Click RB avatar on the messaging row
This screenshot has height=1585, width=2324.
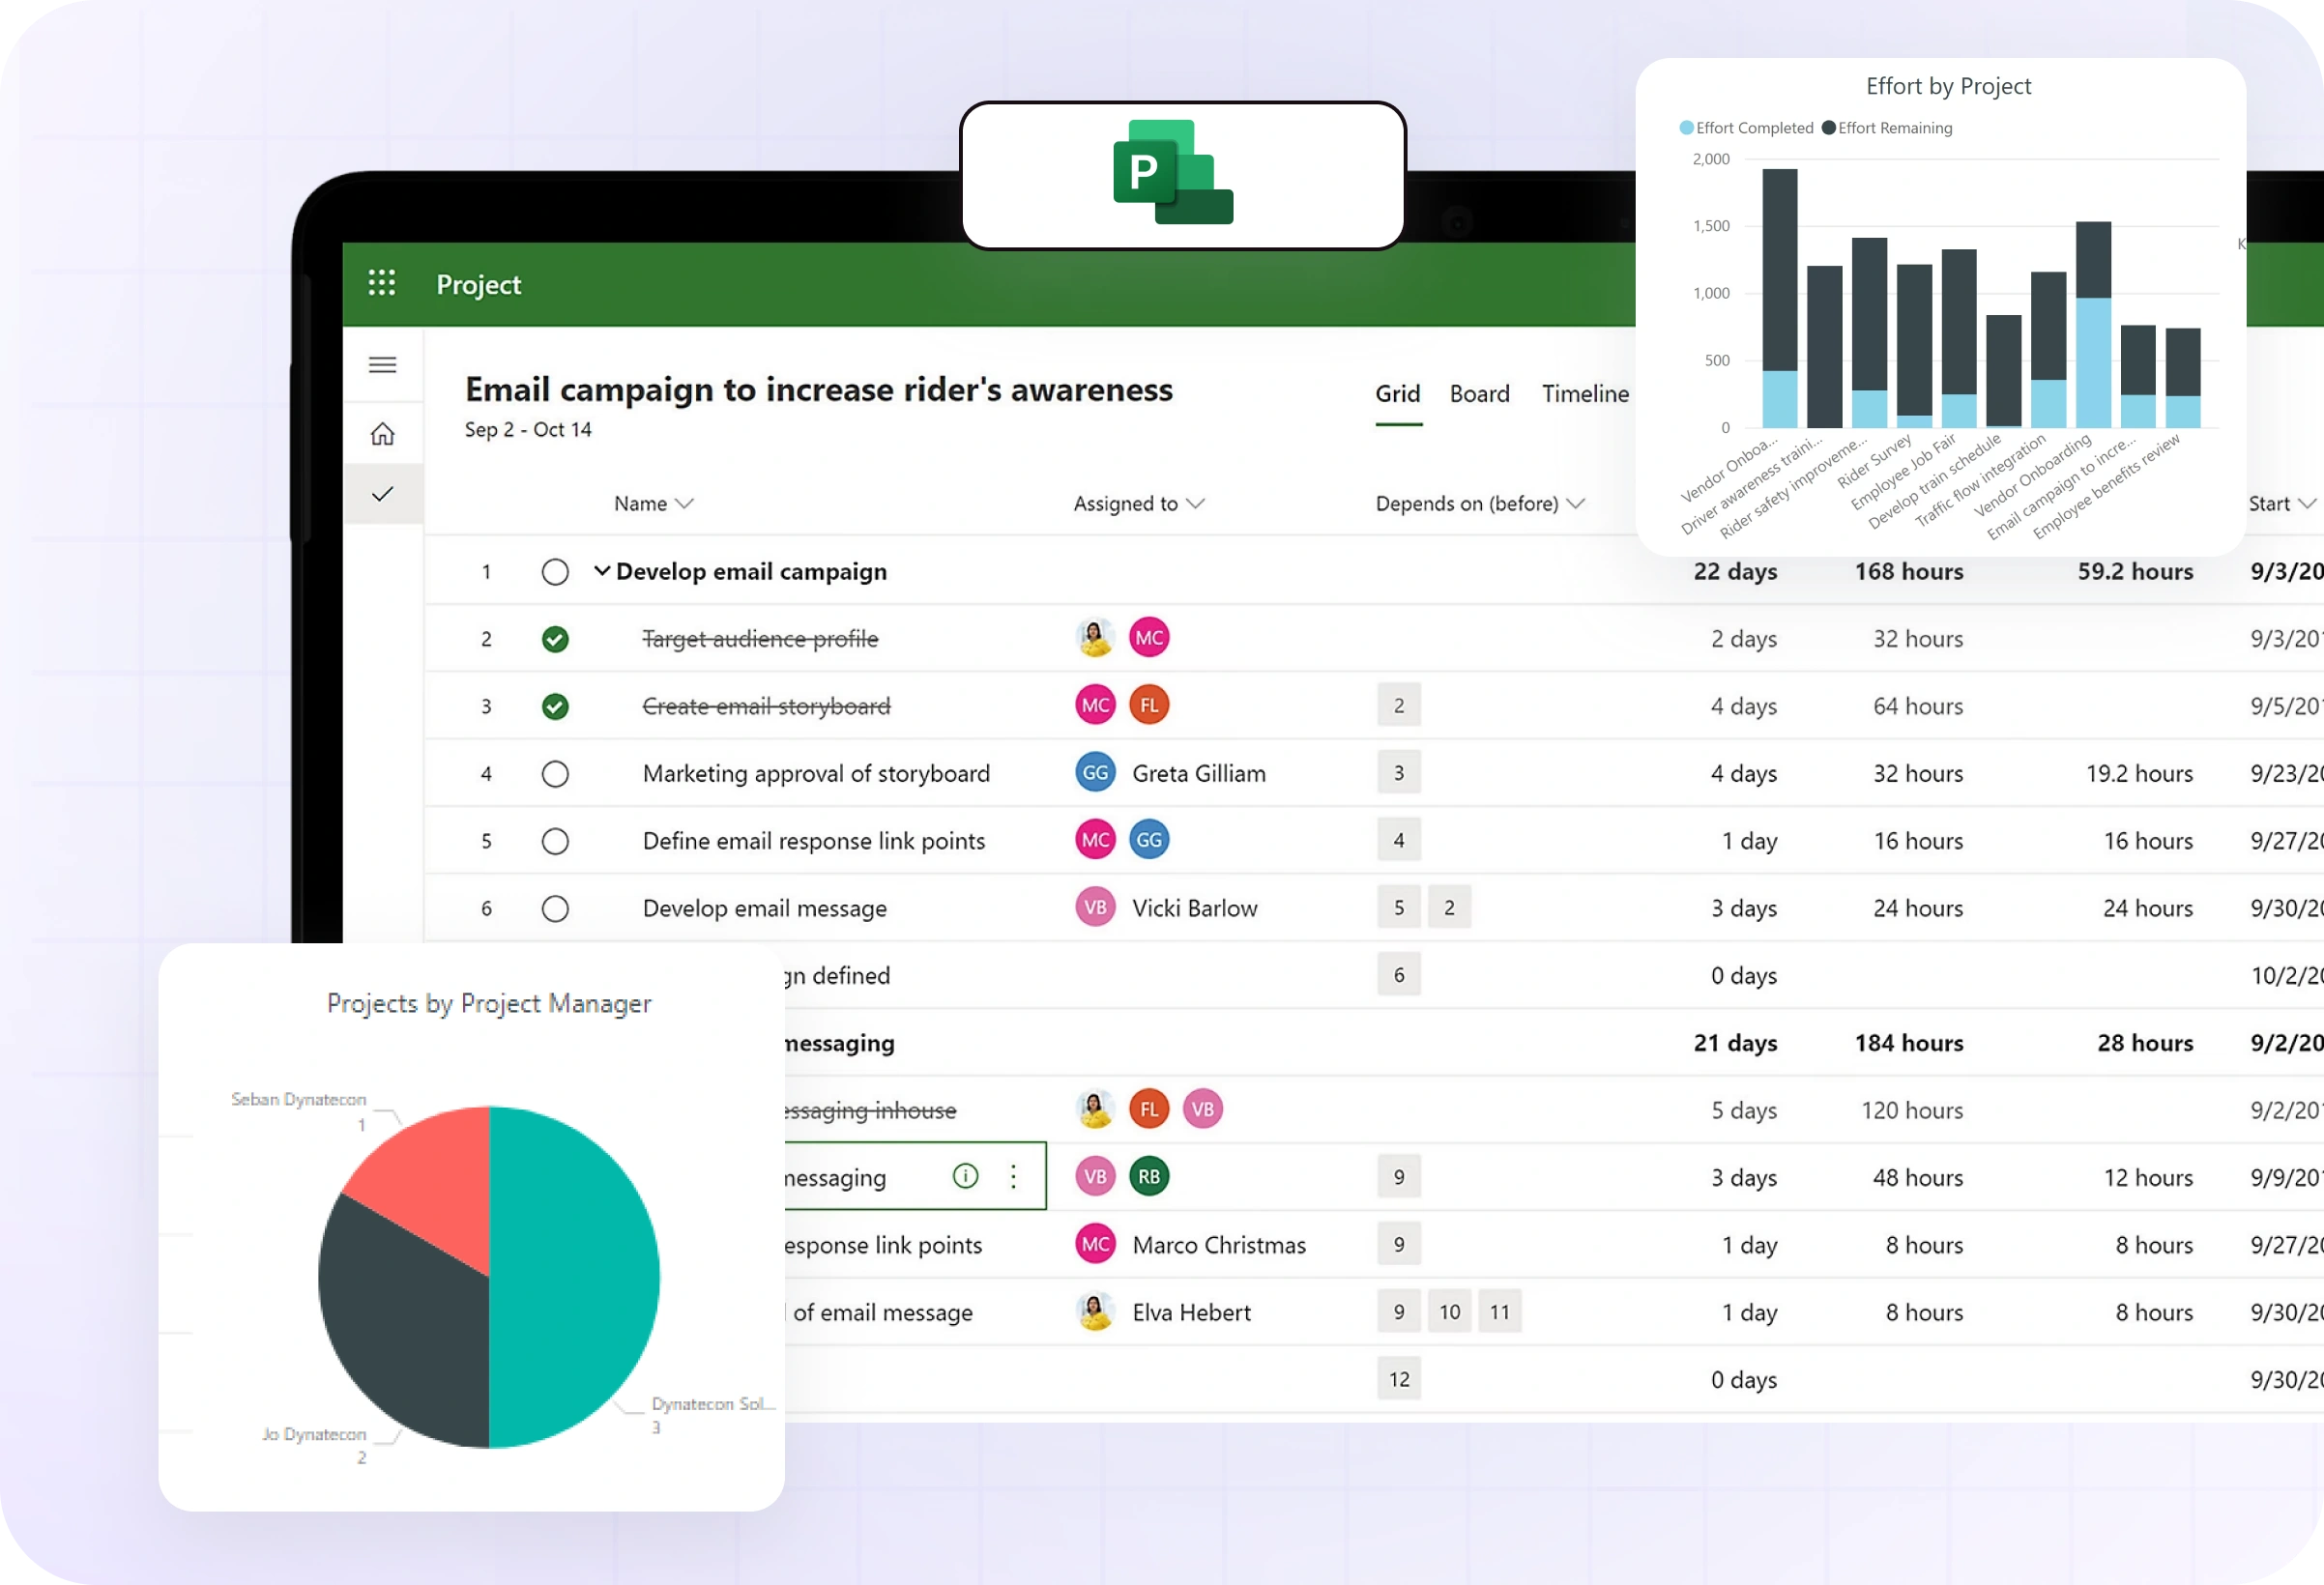coord(1149,1177)
